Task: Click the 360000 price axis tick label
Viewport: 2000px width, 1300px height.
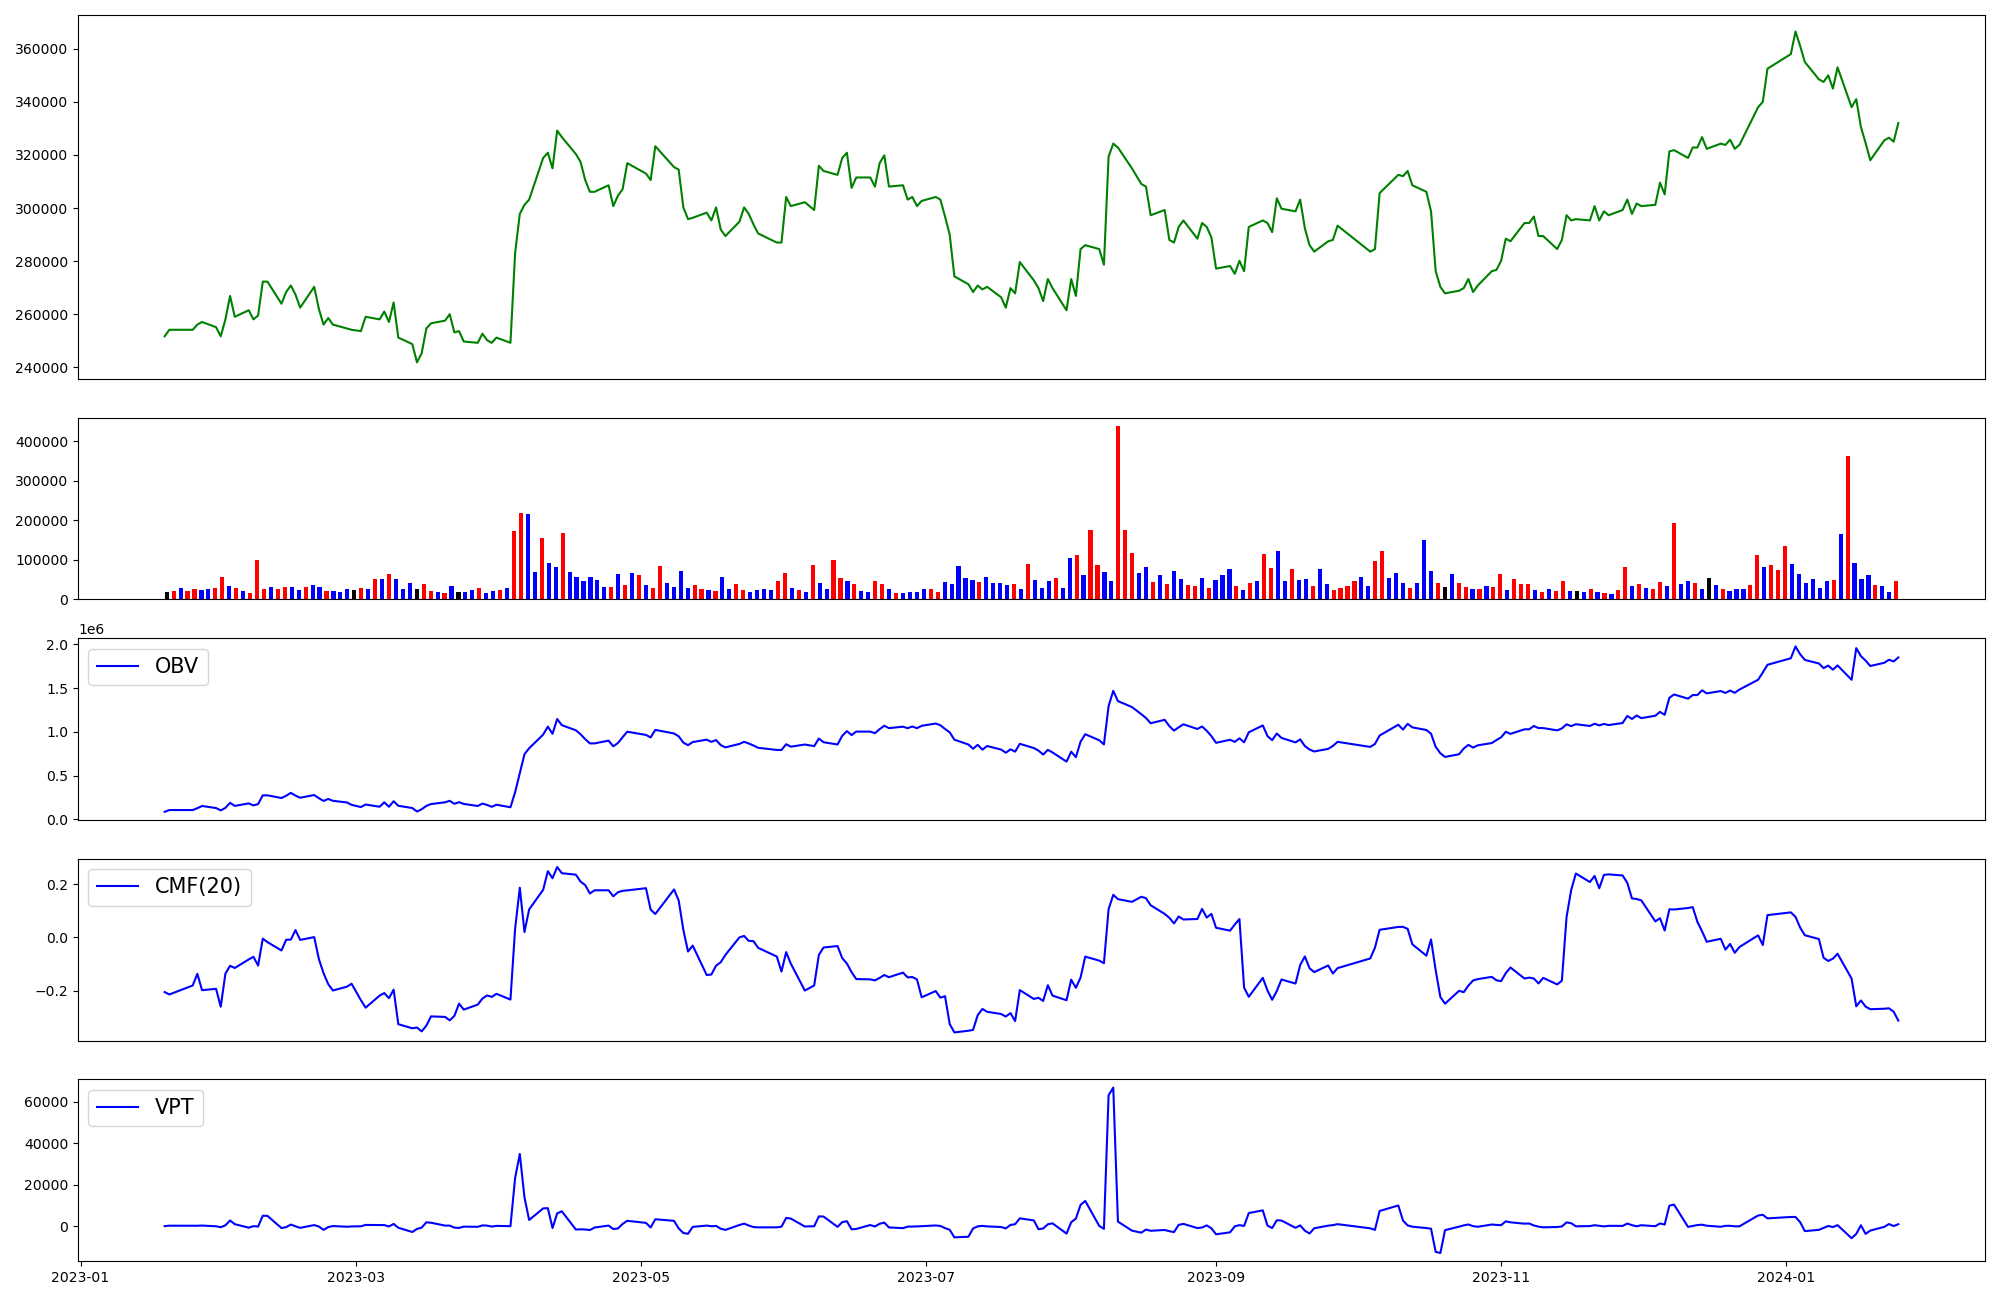Action: [43, 49]
